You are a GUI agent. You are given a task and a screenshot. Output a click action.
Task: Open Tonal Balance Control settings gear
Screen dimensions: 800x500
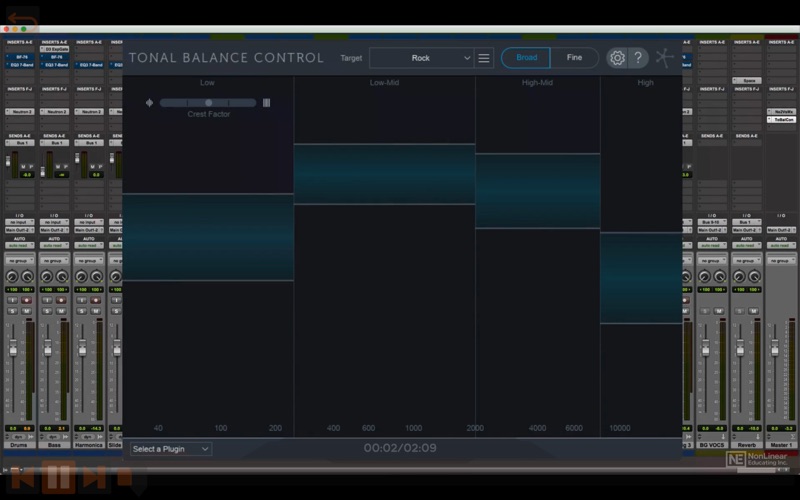click(x=617, y=58)
